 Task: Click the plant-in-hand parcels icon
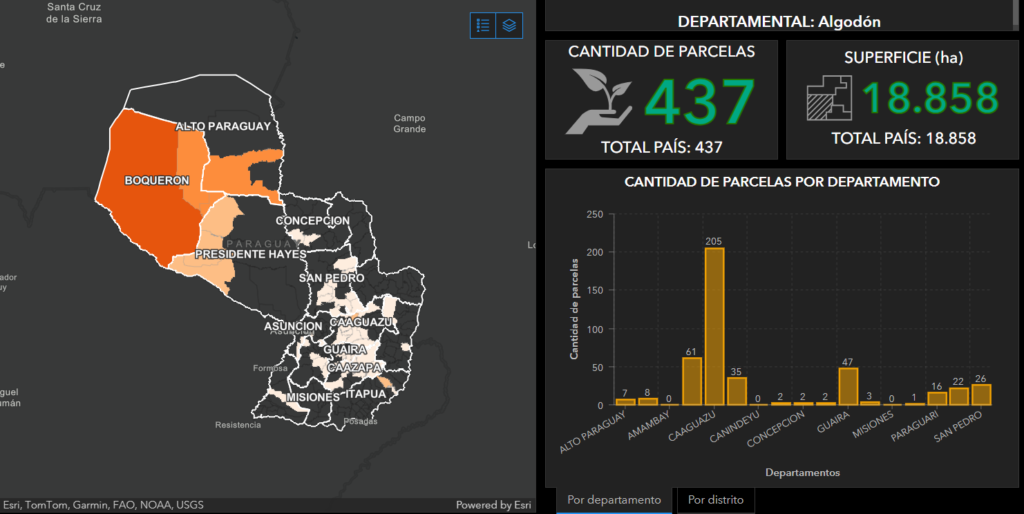pyautogui.click(x=598, y=102)
